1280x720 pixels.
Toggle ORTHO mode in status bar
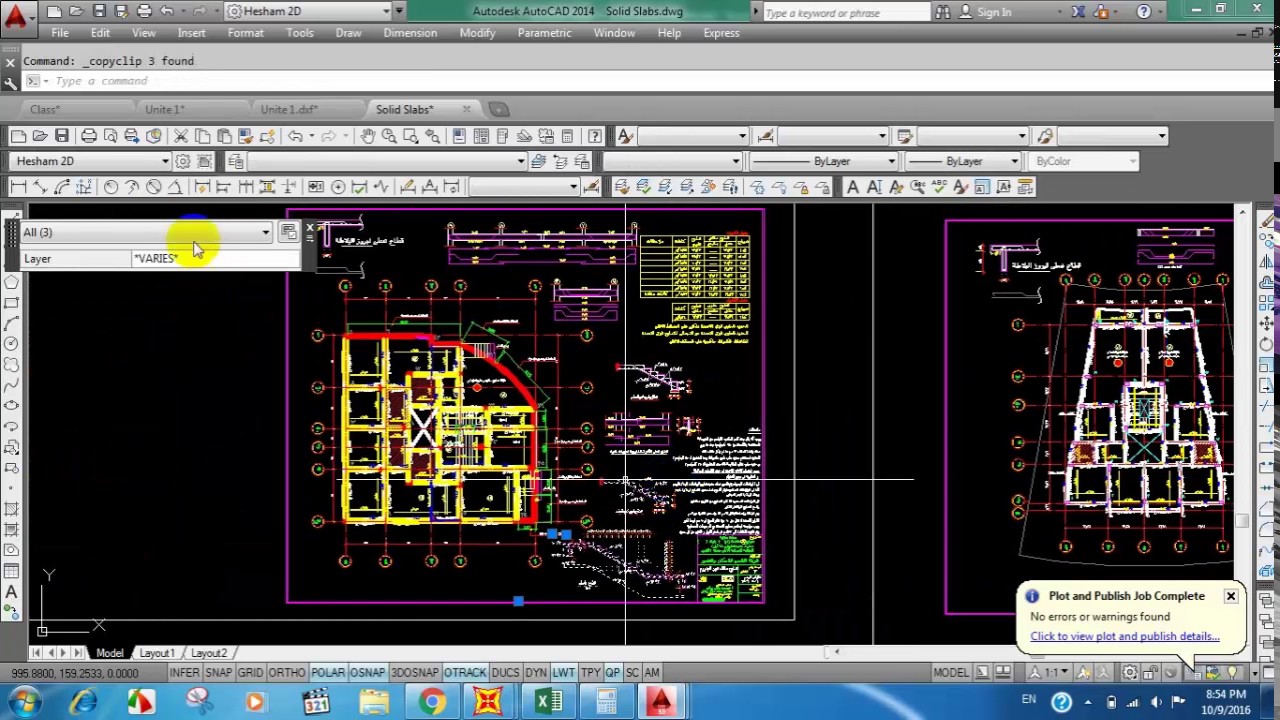pyautogui.click(x=287, y=673)
